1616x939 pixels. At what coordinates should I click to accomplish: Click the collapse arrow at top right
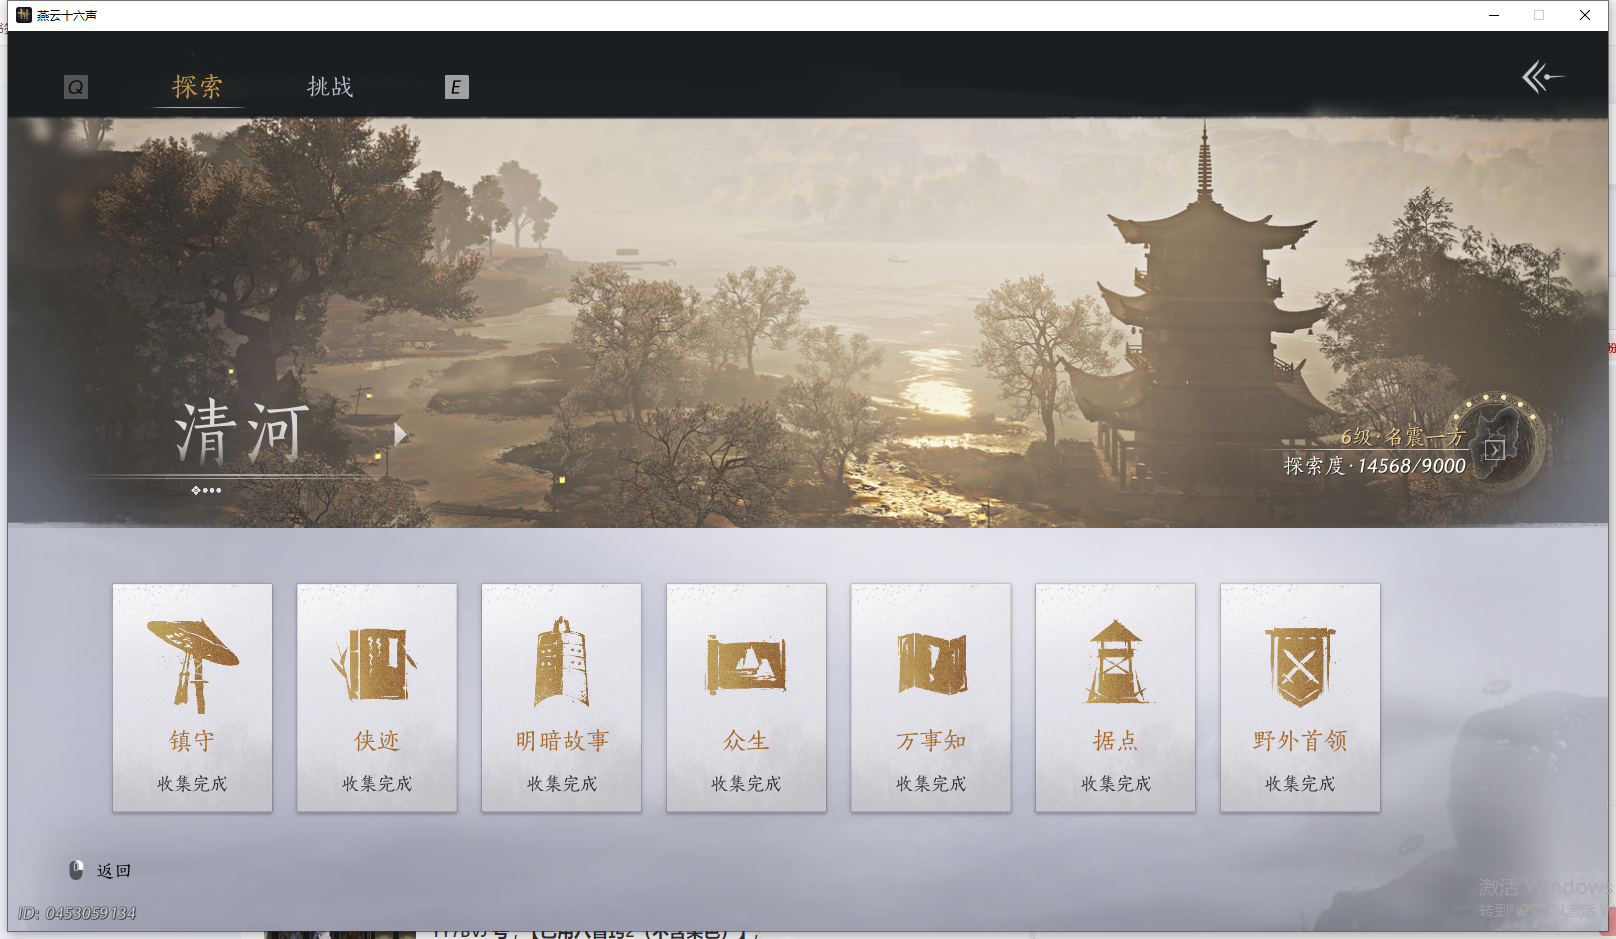(x=1543, y=75)
